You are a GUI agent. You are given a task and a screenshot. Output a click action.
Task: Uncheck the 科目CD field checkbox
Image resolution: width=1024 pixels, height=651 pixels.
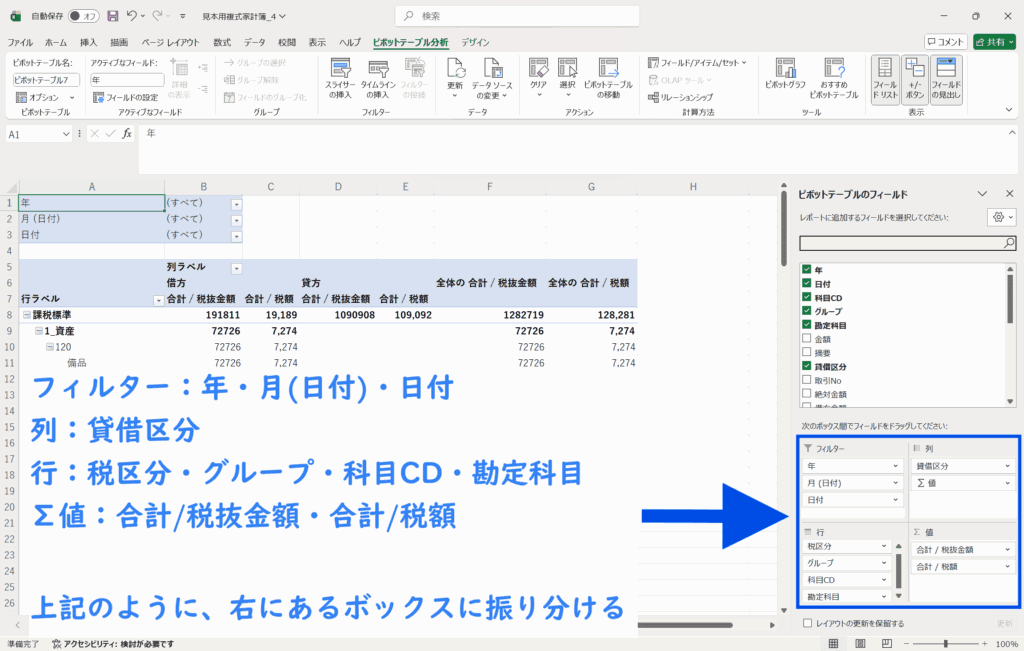click(x=806, y=297)
